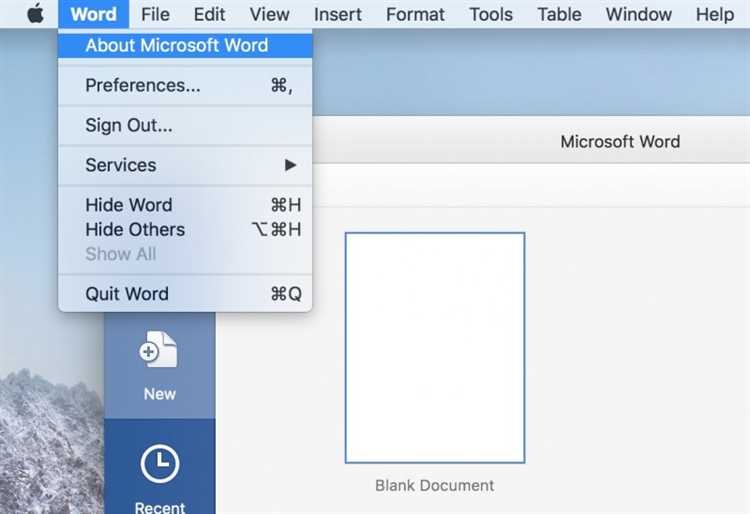Select the Blank Document thumbnail
750x514 pixels.
coord(435,348)
